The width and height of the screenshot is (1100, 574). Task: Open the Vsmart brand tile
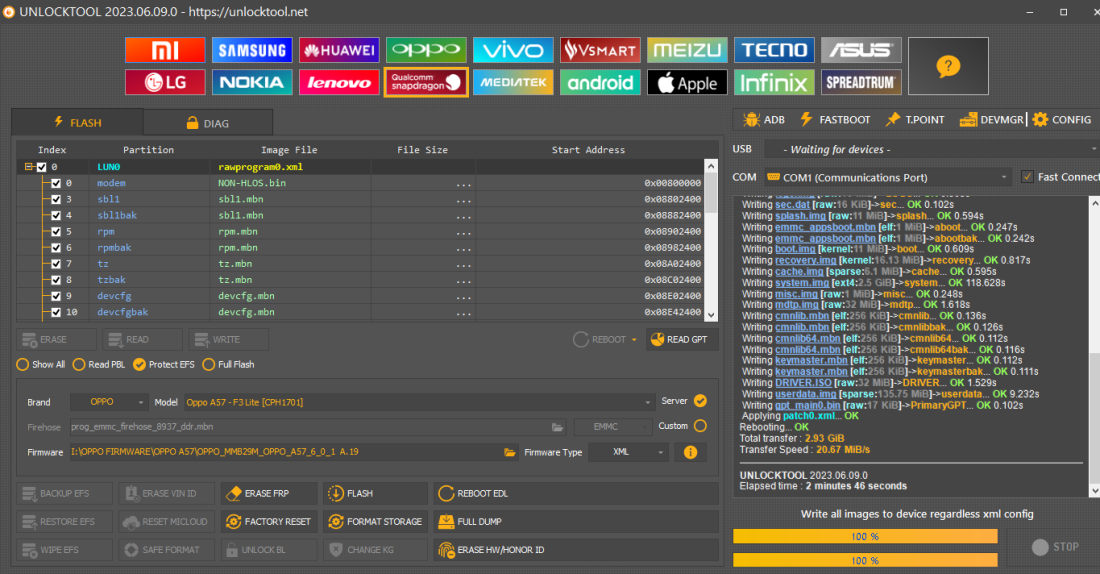point(600,50)
